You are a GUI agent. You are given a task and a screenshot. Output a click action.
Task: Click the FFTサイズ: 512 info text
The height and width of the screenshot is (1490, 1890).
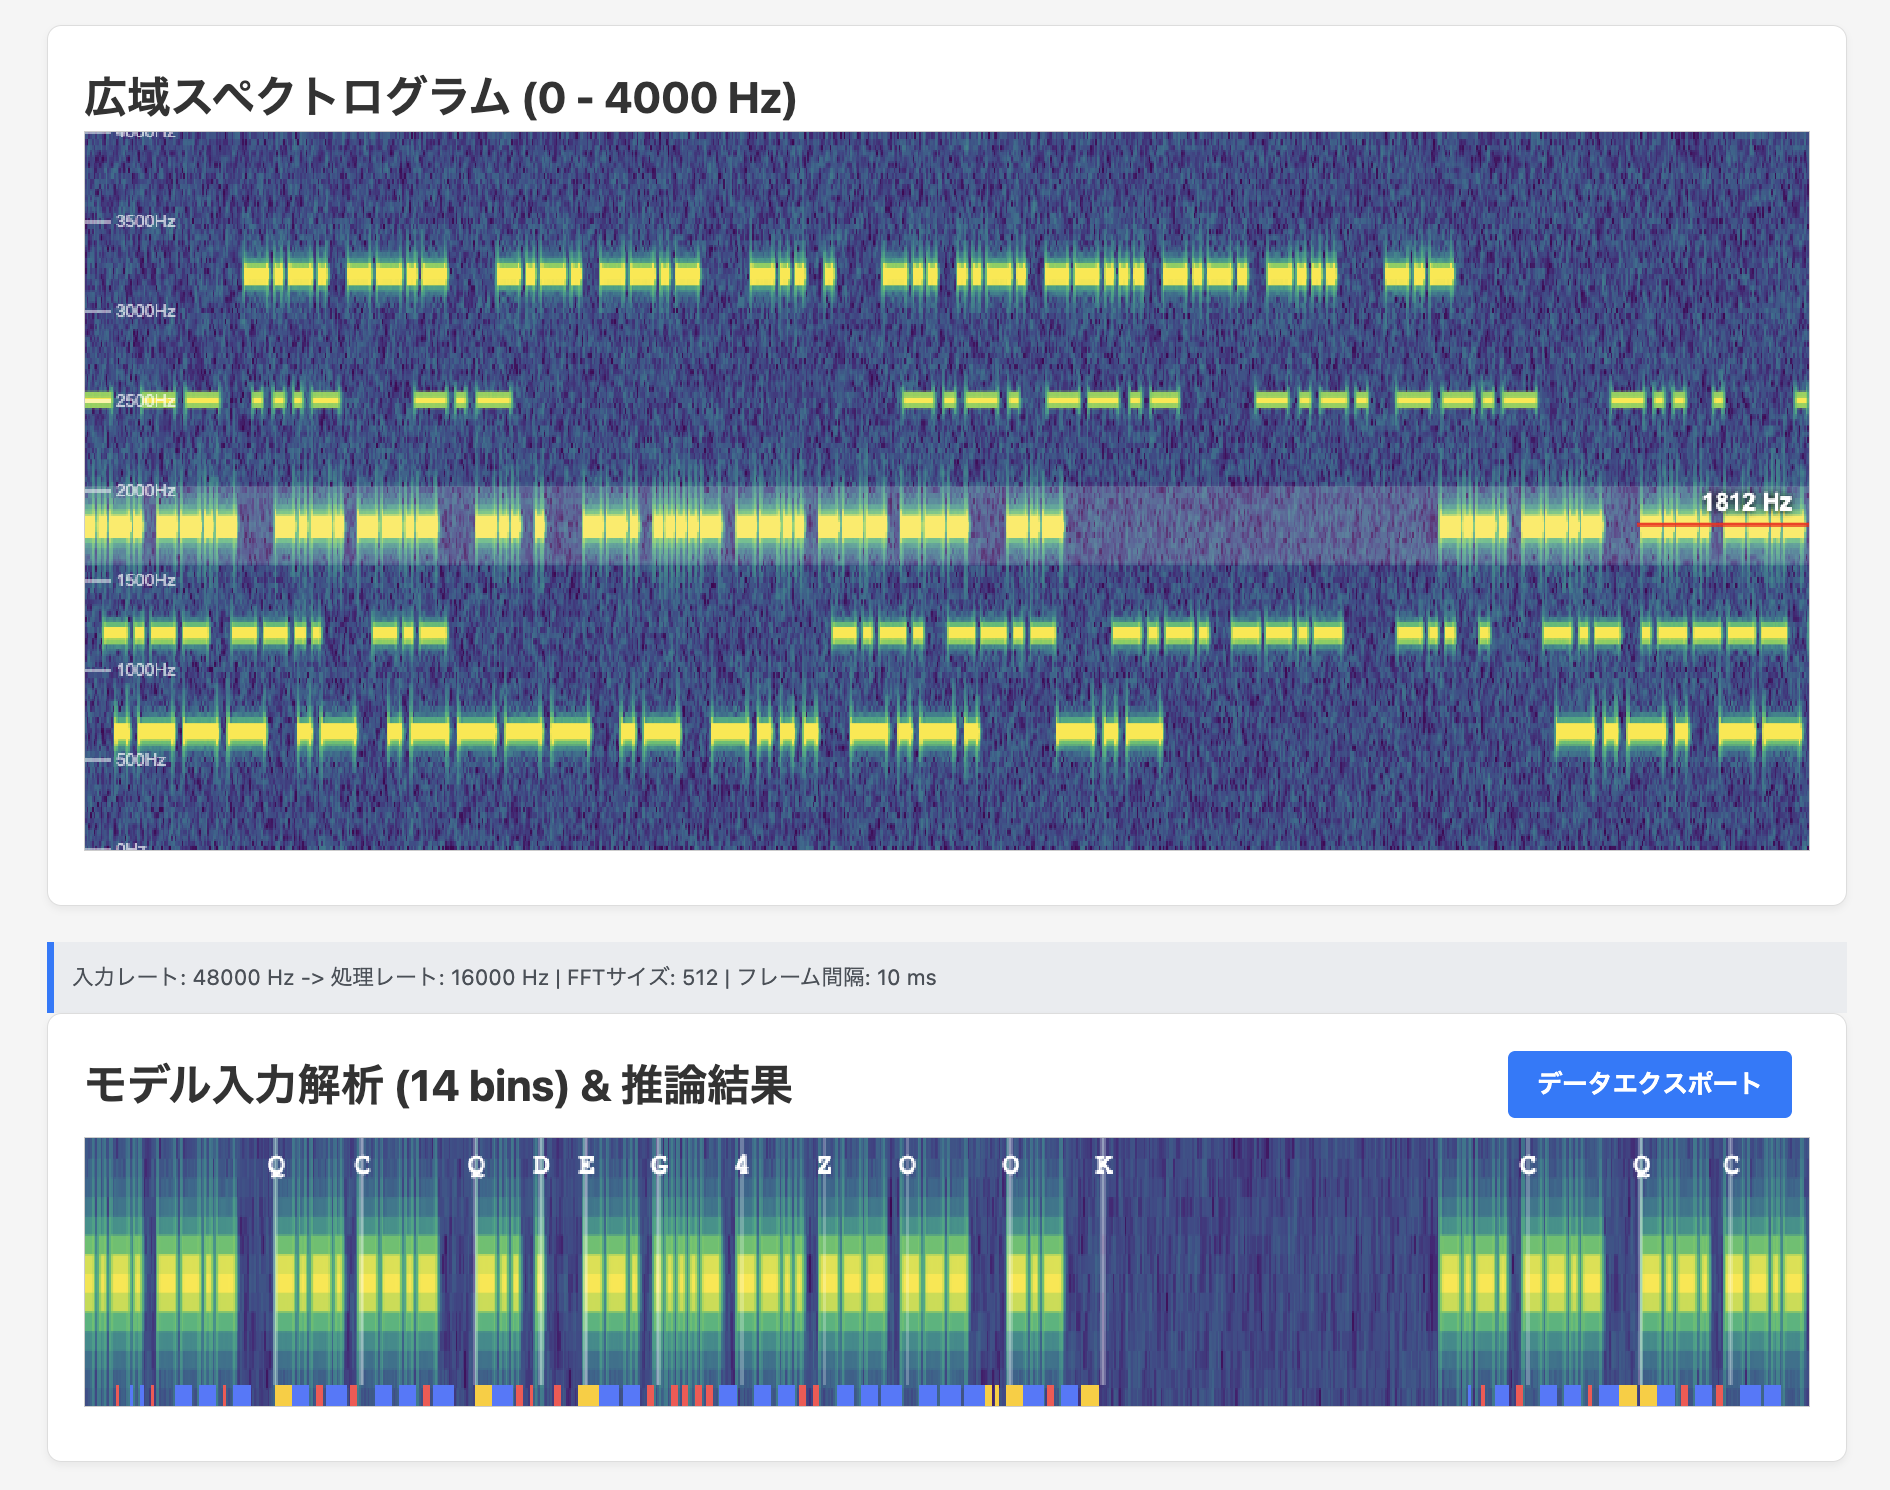pos(642,978)
